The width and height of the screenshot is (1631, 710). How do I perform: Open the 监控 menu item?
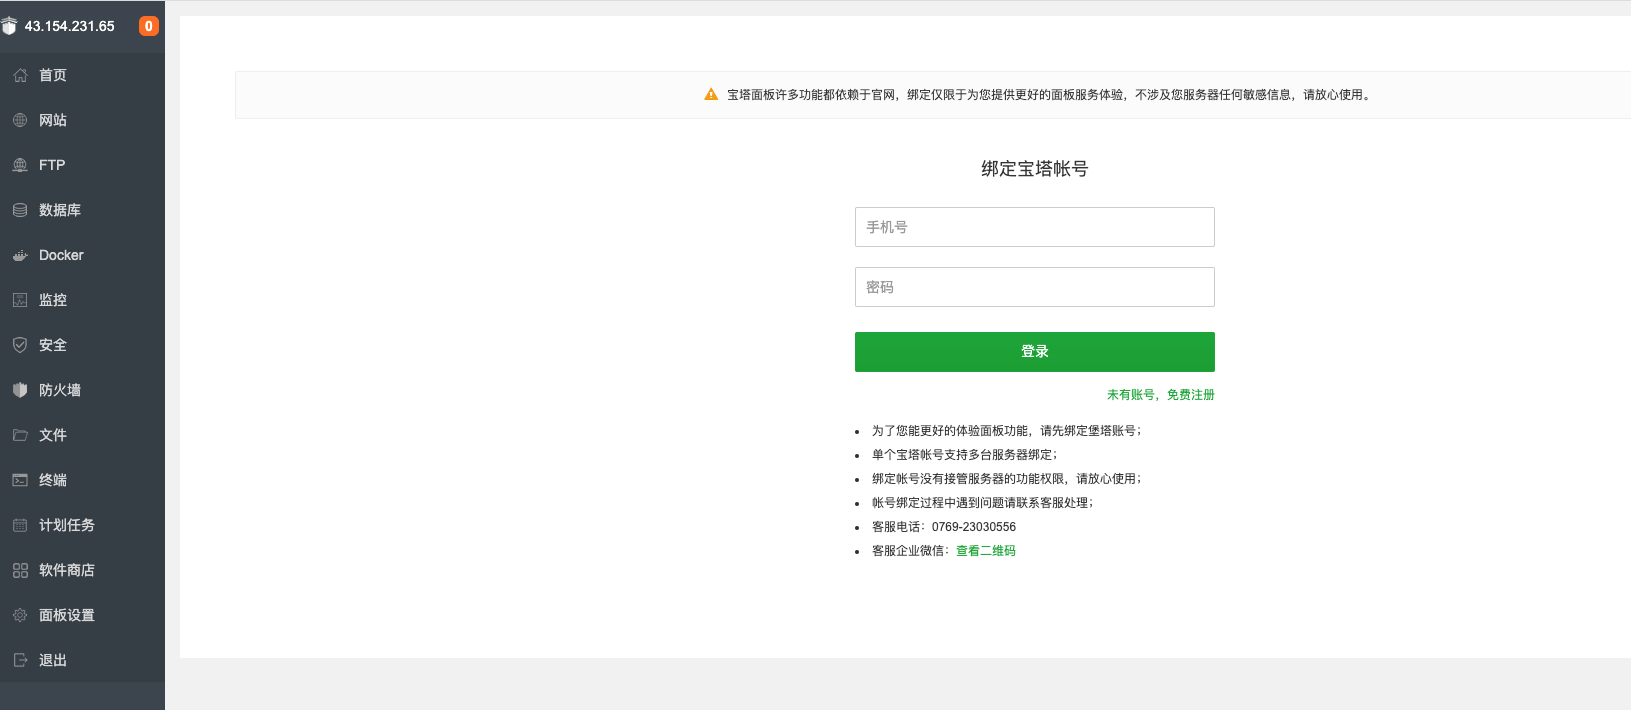point(82,300)
